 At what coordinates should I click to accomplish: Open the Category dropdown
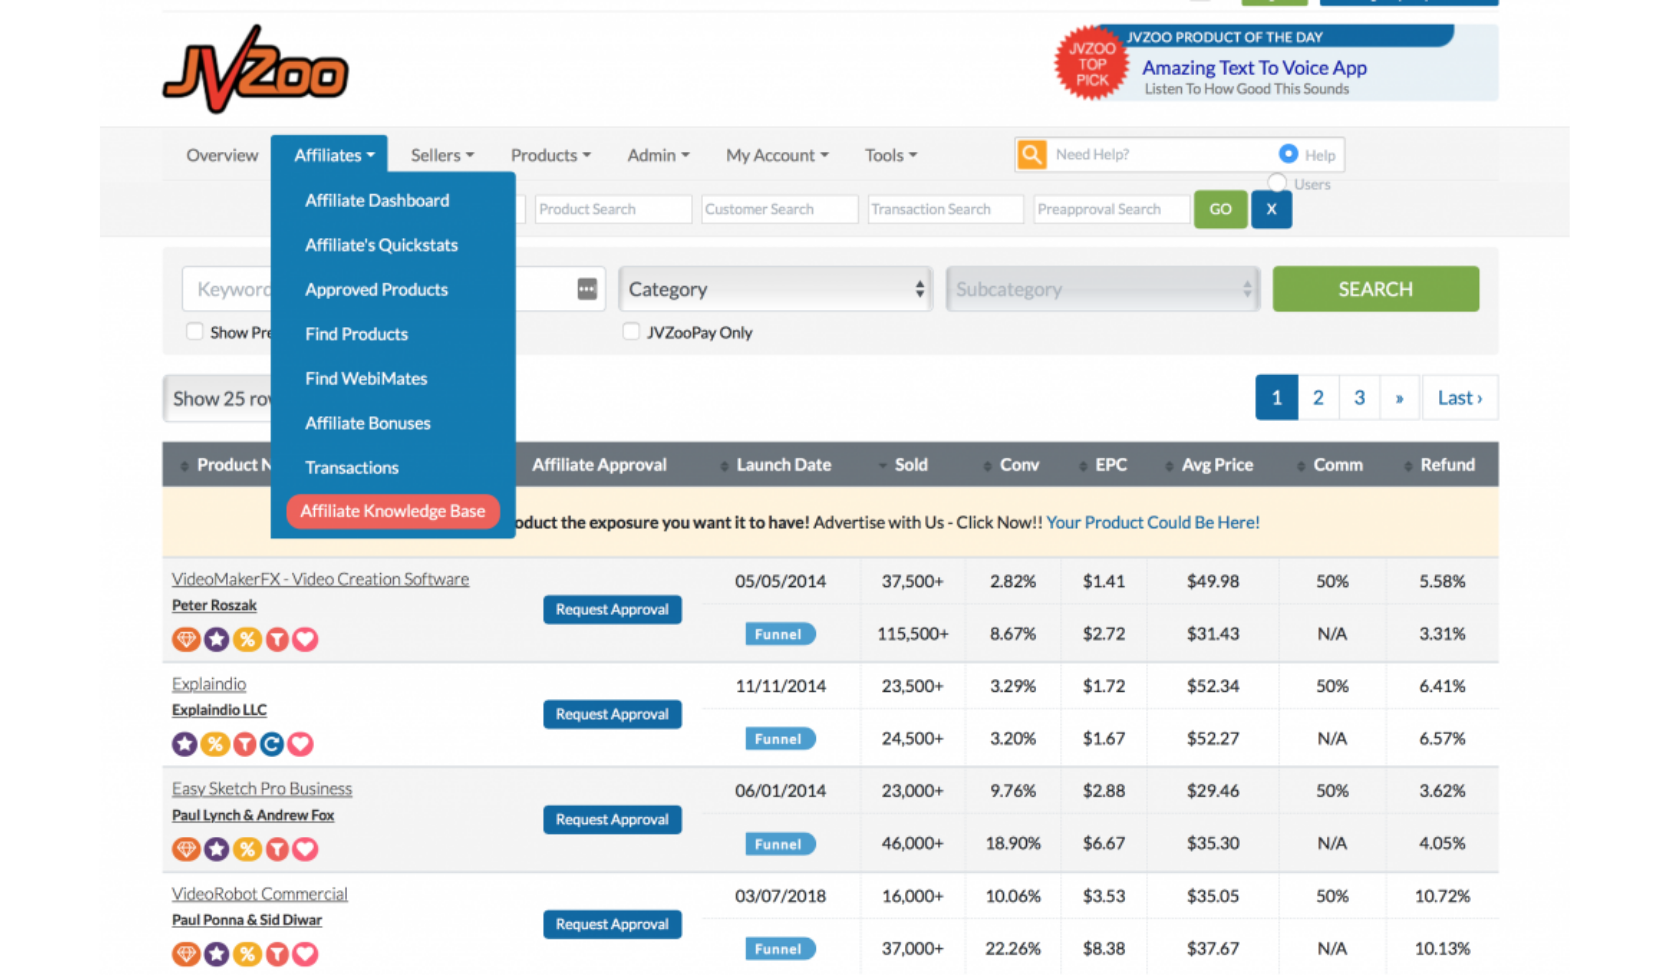(x=775, y=289)
